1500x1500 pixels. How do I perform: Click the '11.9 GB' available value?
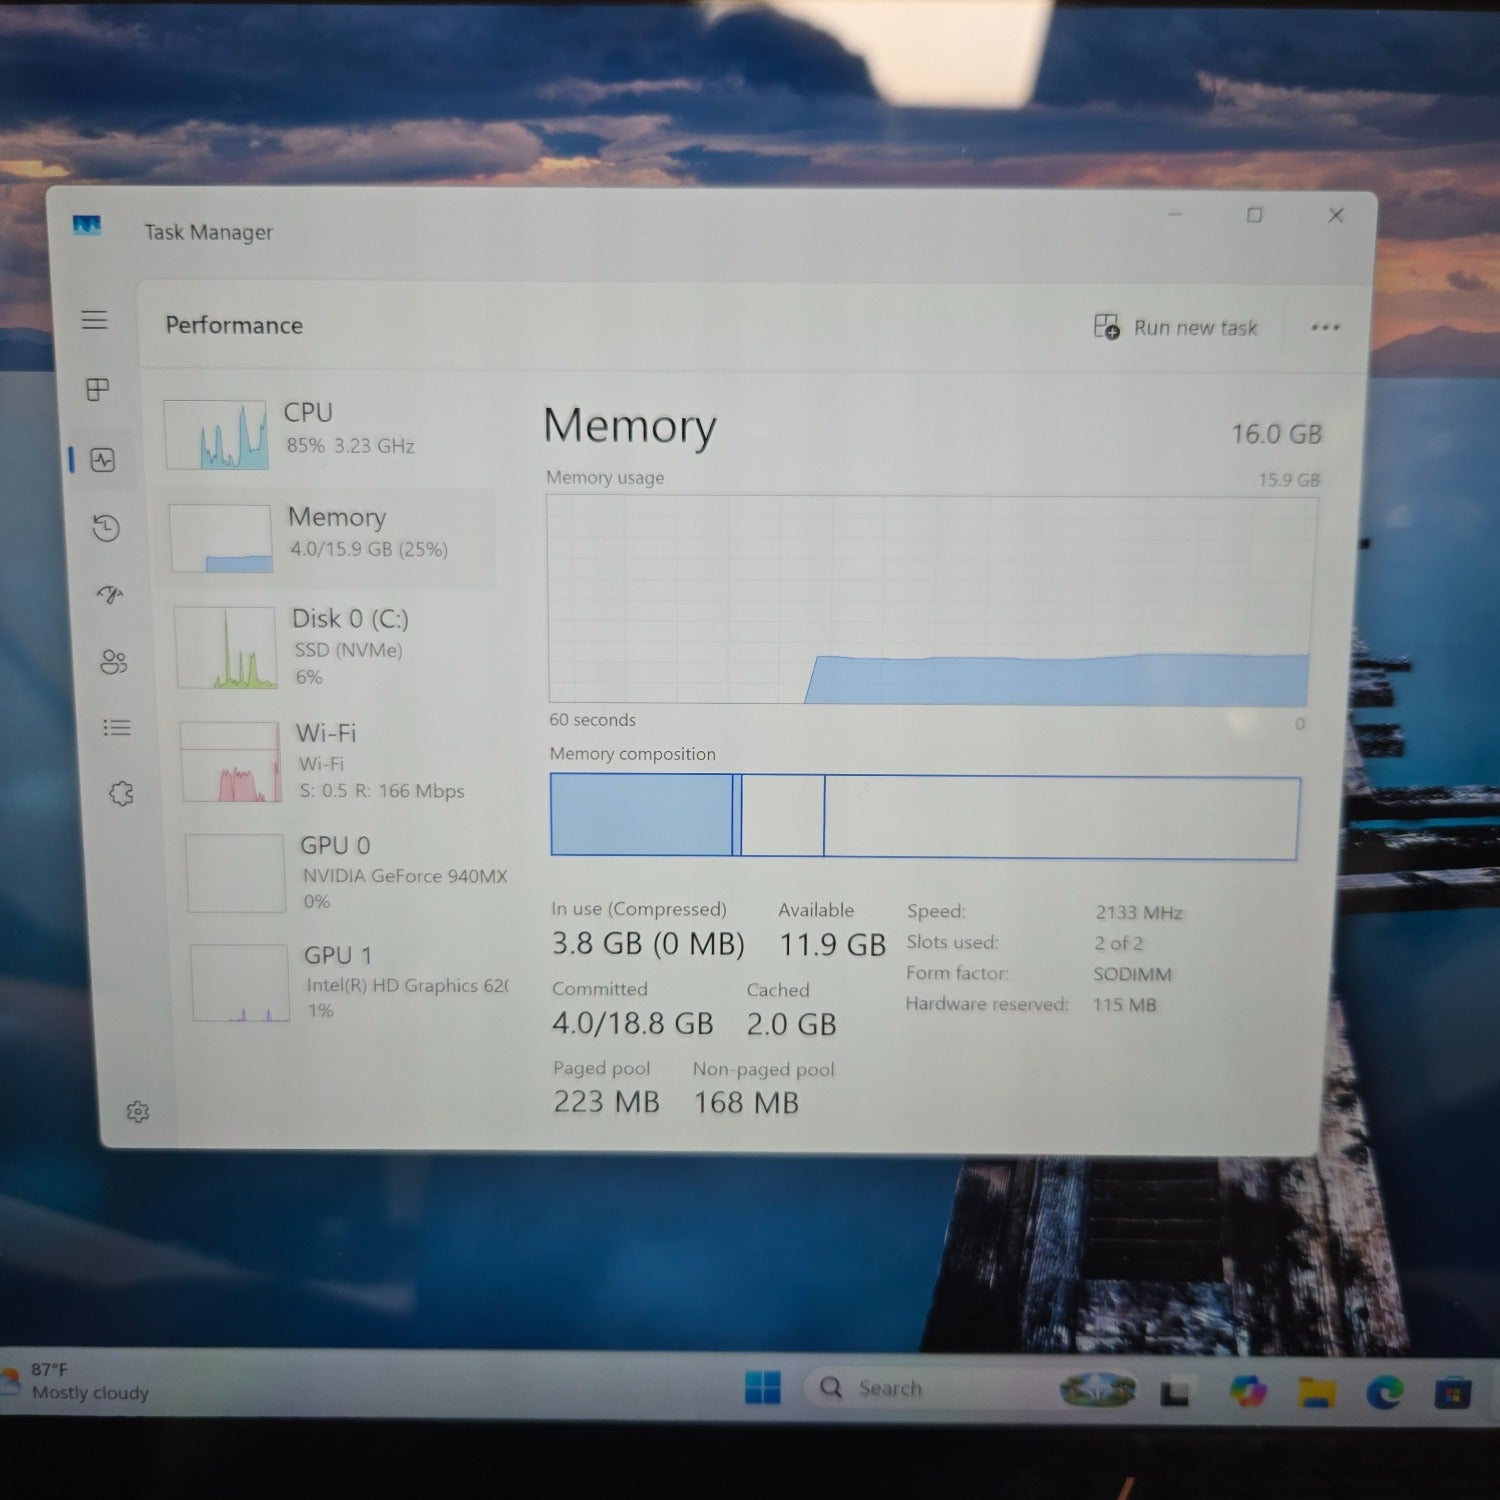coord(832,945)
